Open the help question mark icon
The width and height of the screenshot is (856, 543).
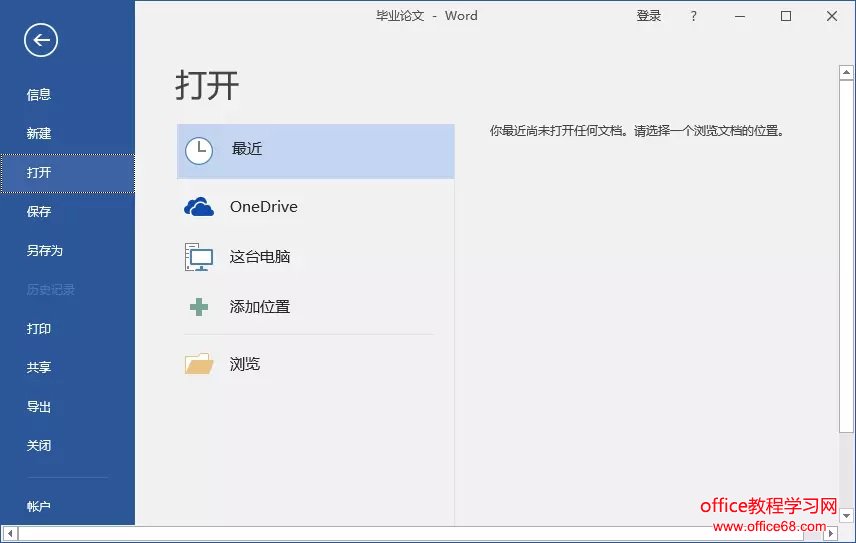pos(693,16)
